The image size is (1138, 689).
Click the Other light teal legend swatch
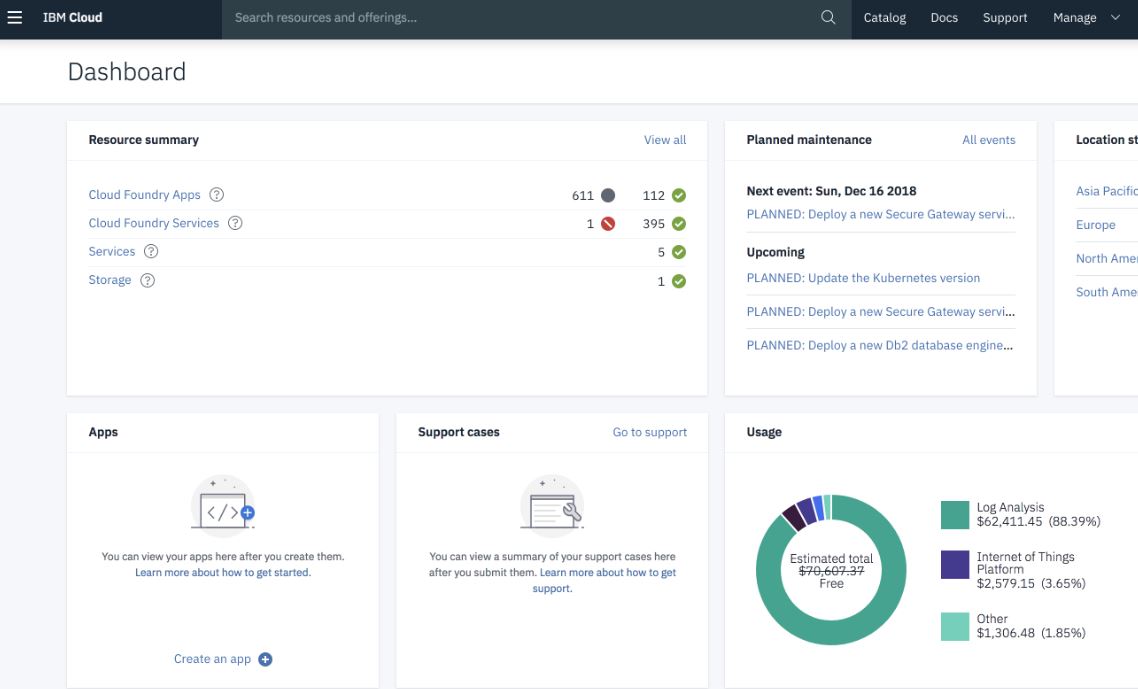coord(955,627)
